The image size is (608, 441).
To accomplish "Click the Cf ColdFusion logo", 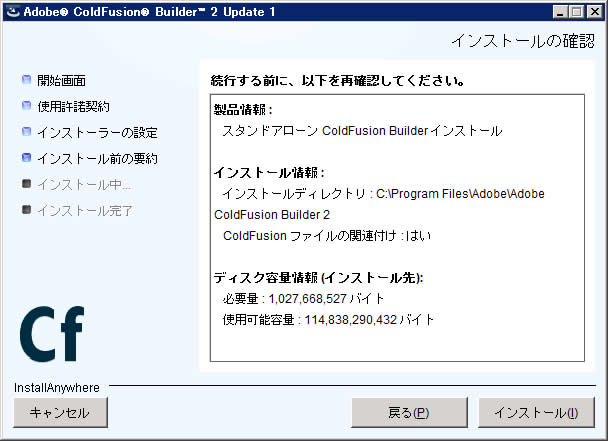I will (x=52, y=334).
